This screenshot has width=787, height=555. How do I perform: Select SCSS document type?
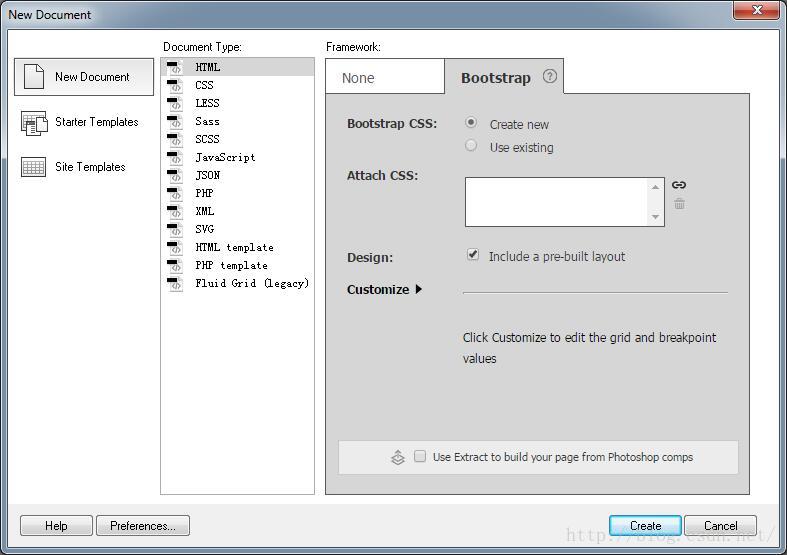237,140
